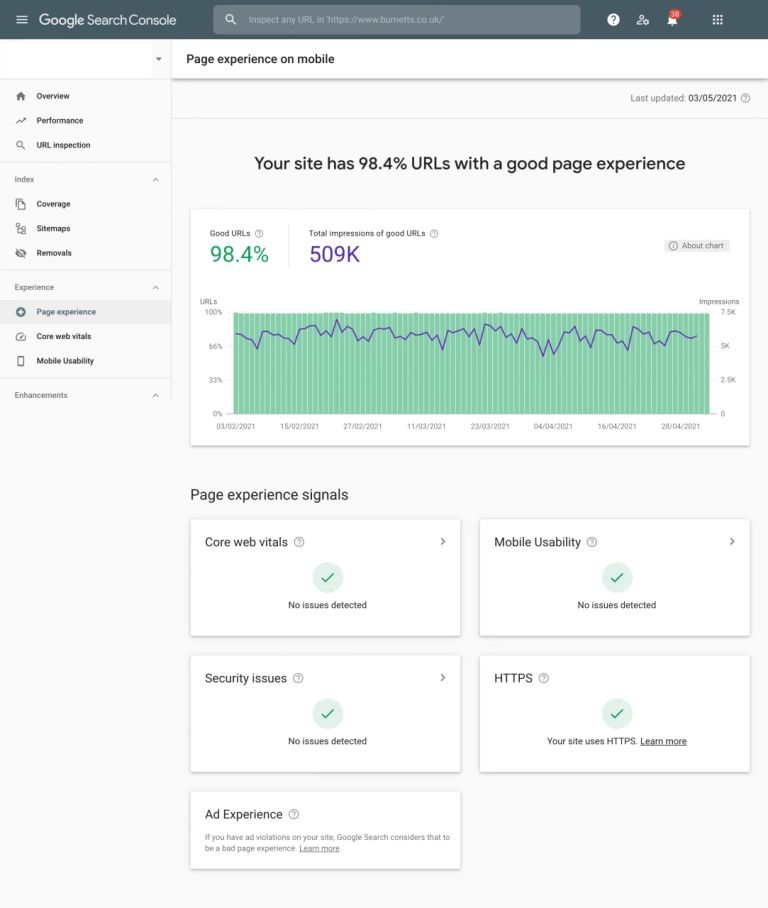This screenshot has width=768, height=908.
Task: Open the Google apps grid
Action: pyautogui.click(x=718, y=20)
